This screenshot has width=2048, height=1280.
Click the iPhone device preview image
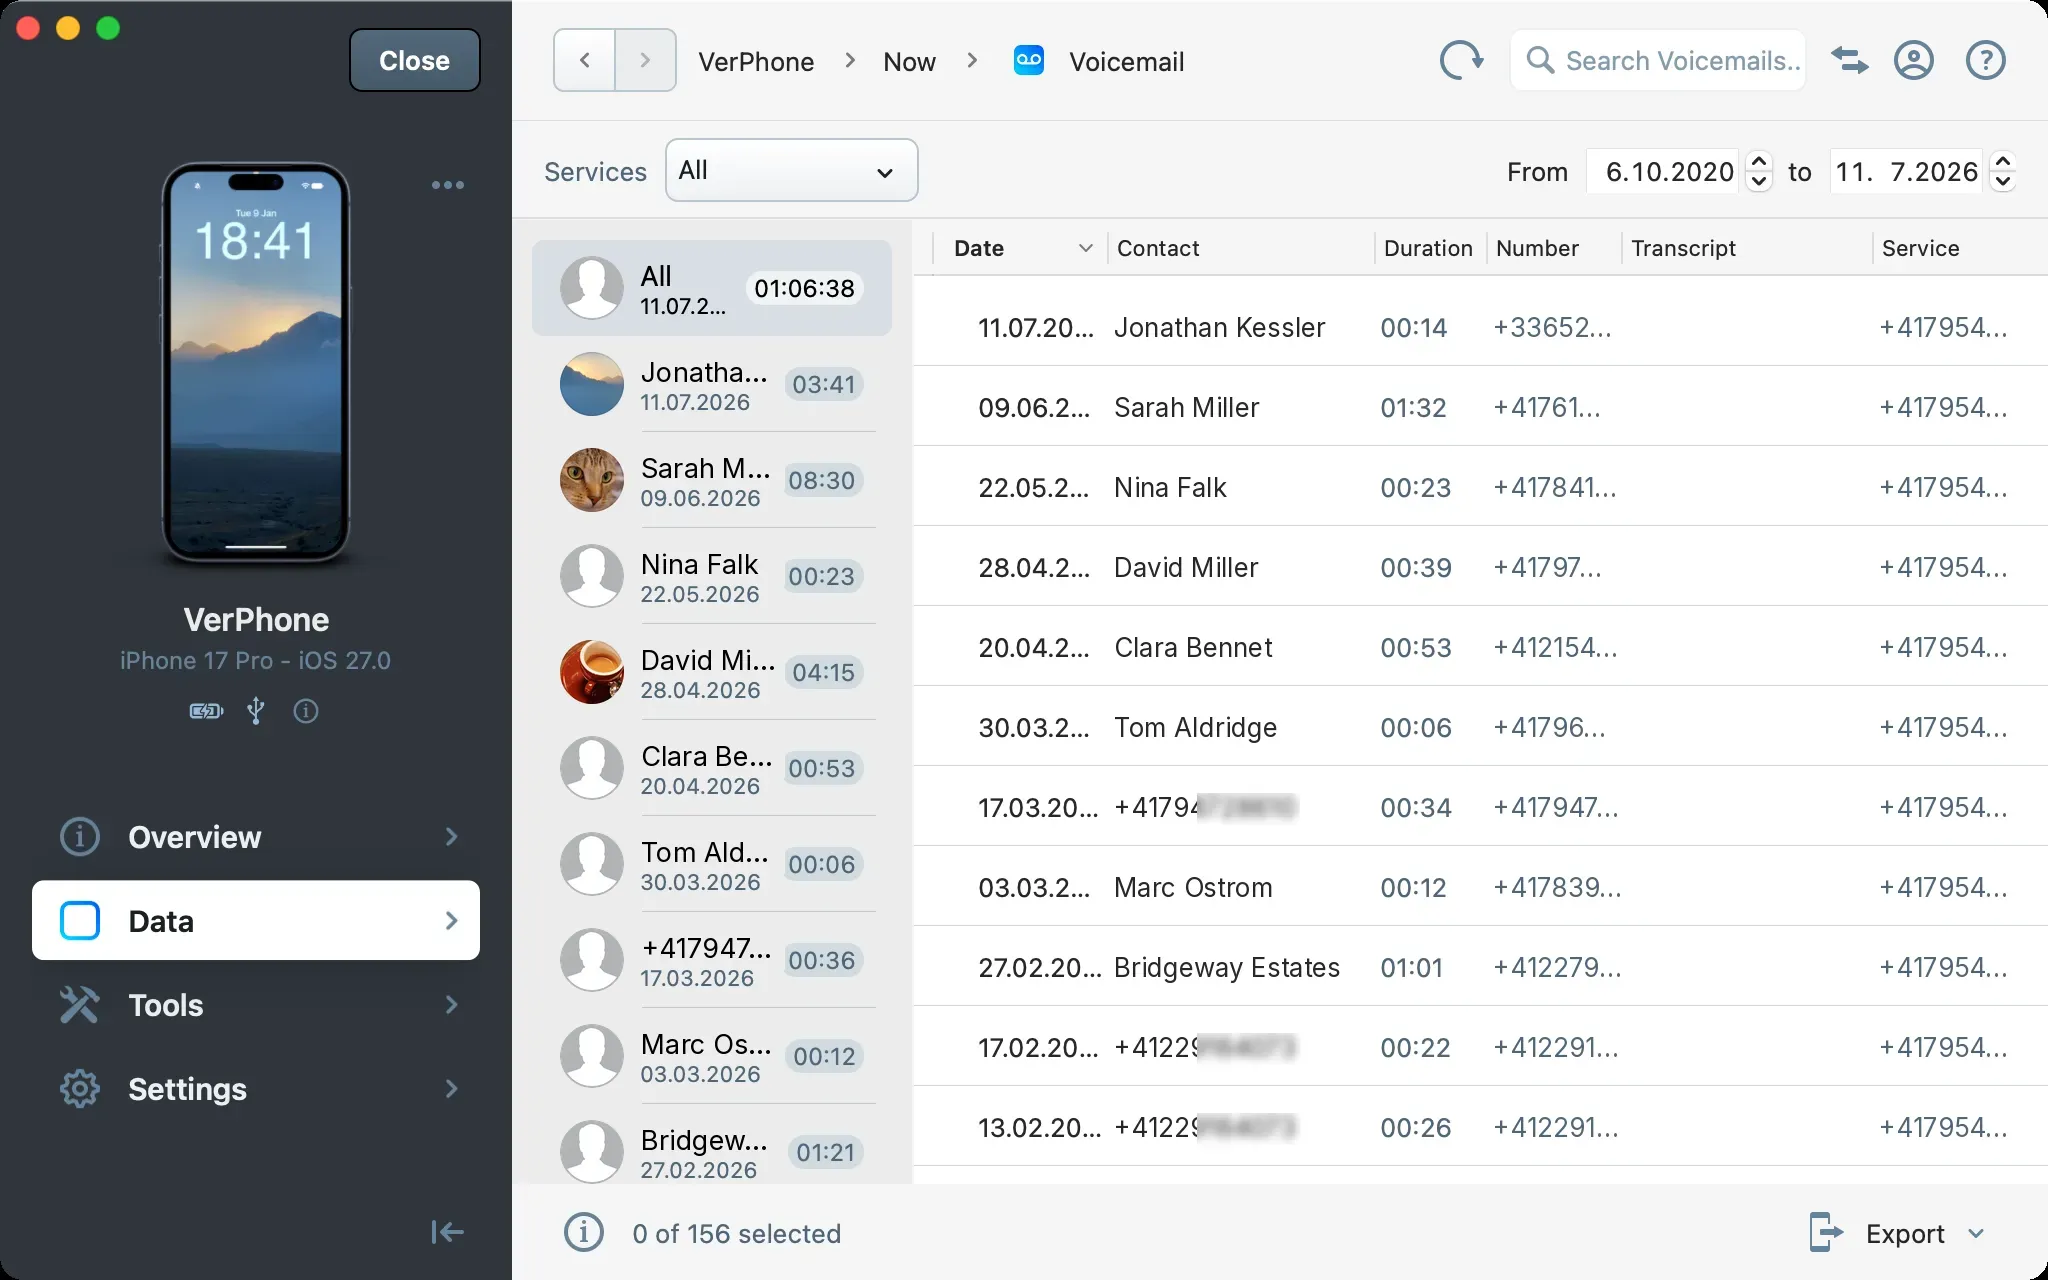(x=256, y=363)
